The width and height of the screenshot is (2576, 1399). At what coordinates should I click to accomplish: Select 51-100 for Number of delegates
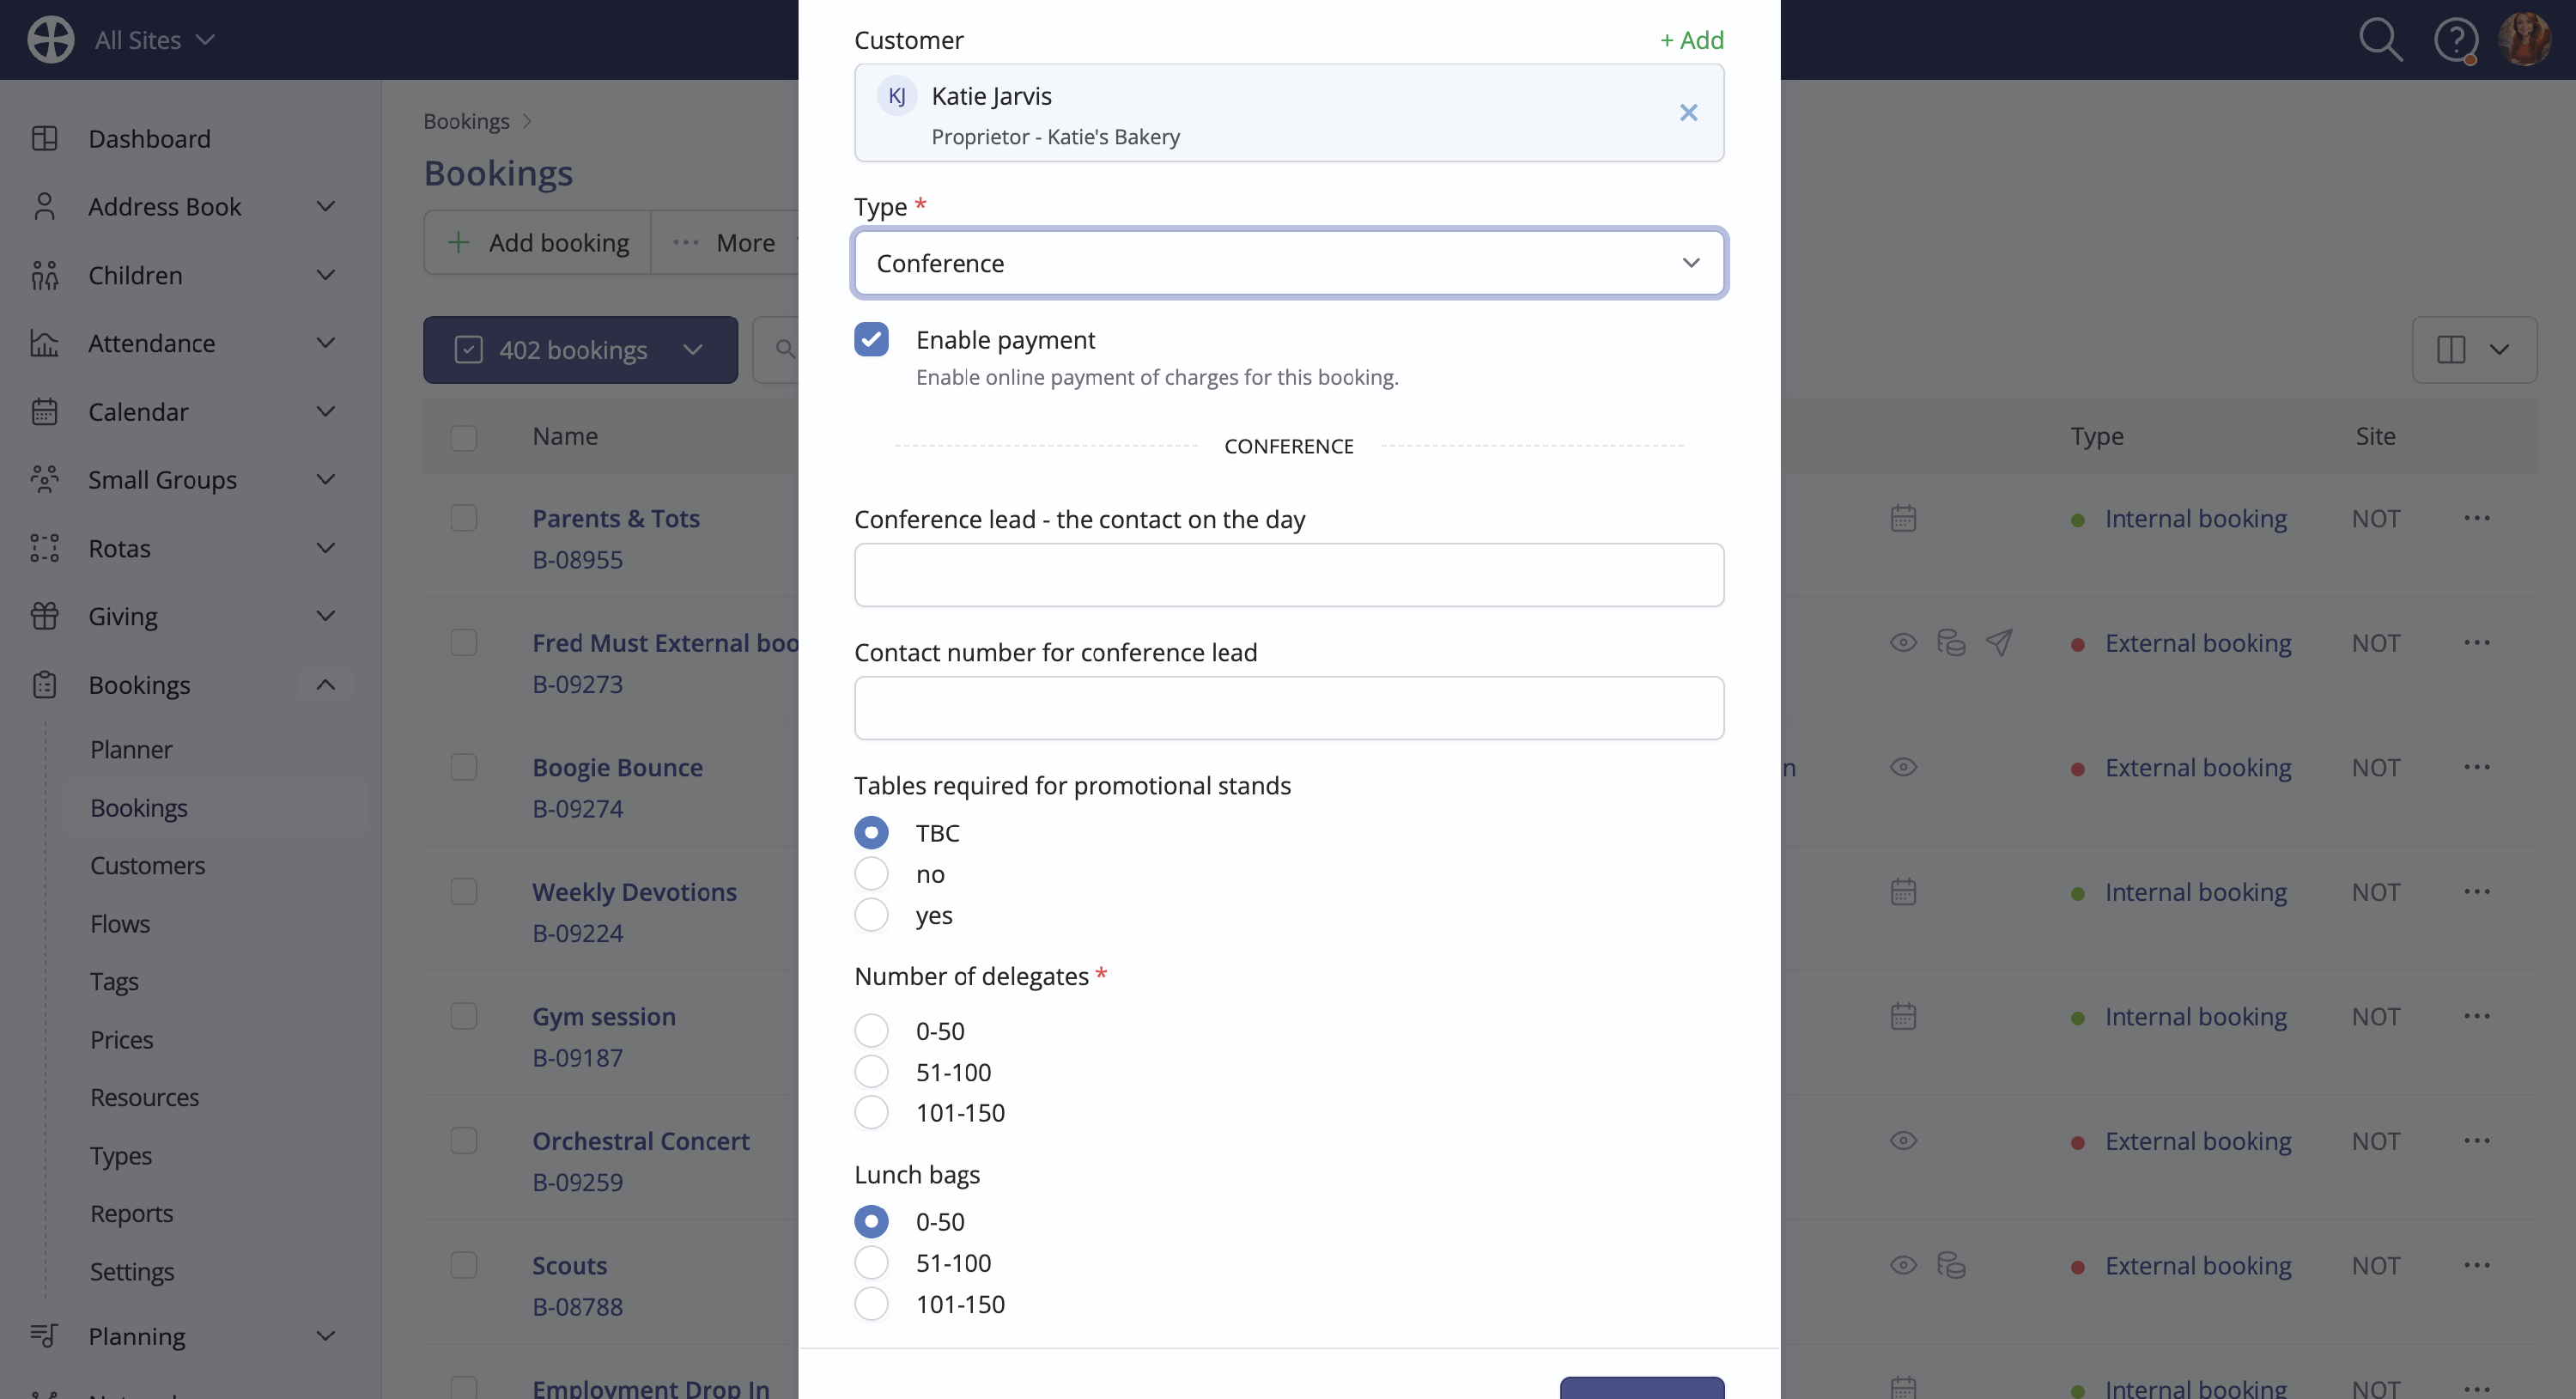(871, 1072)
